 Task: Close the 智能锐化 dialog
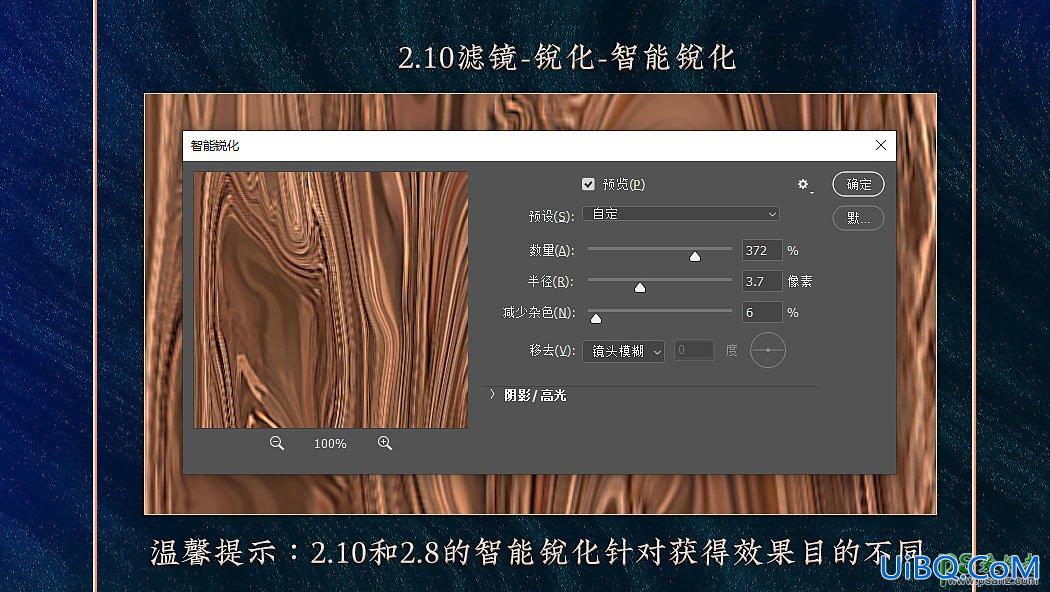coord(881,145)
